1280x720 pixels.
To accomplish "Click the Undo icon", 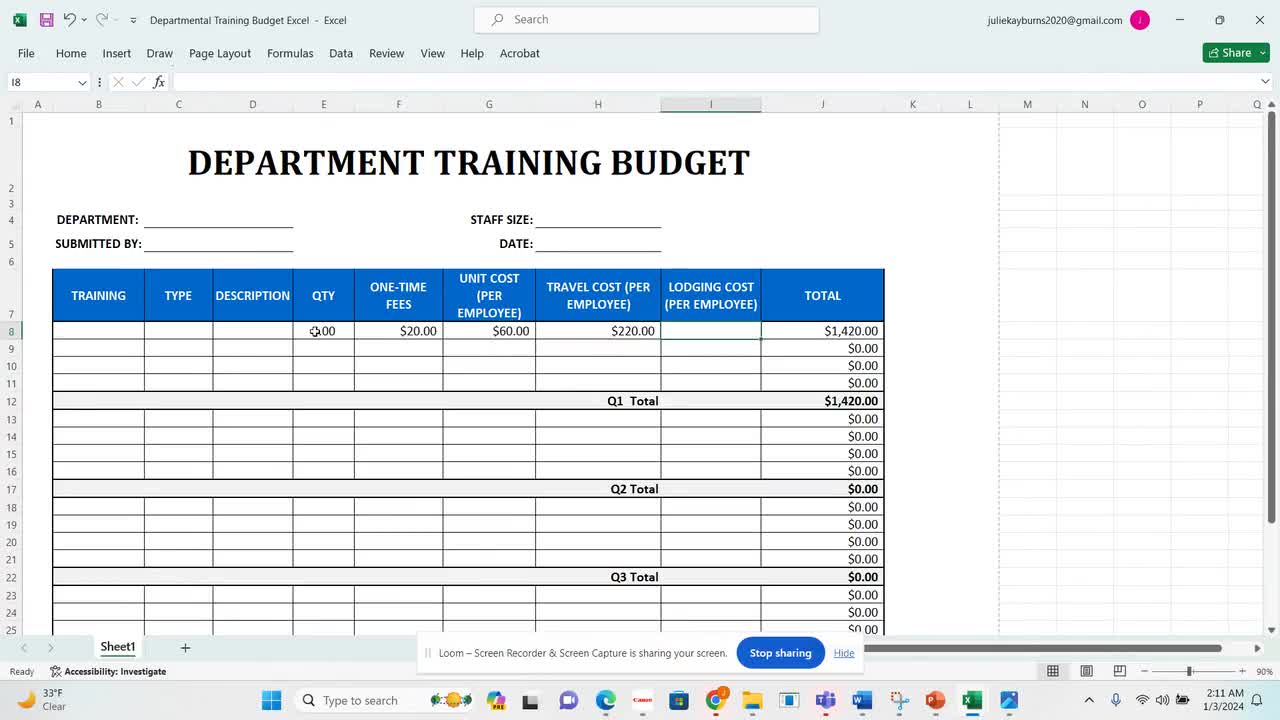I will (x=69, y=20).
